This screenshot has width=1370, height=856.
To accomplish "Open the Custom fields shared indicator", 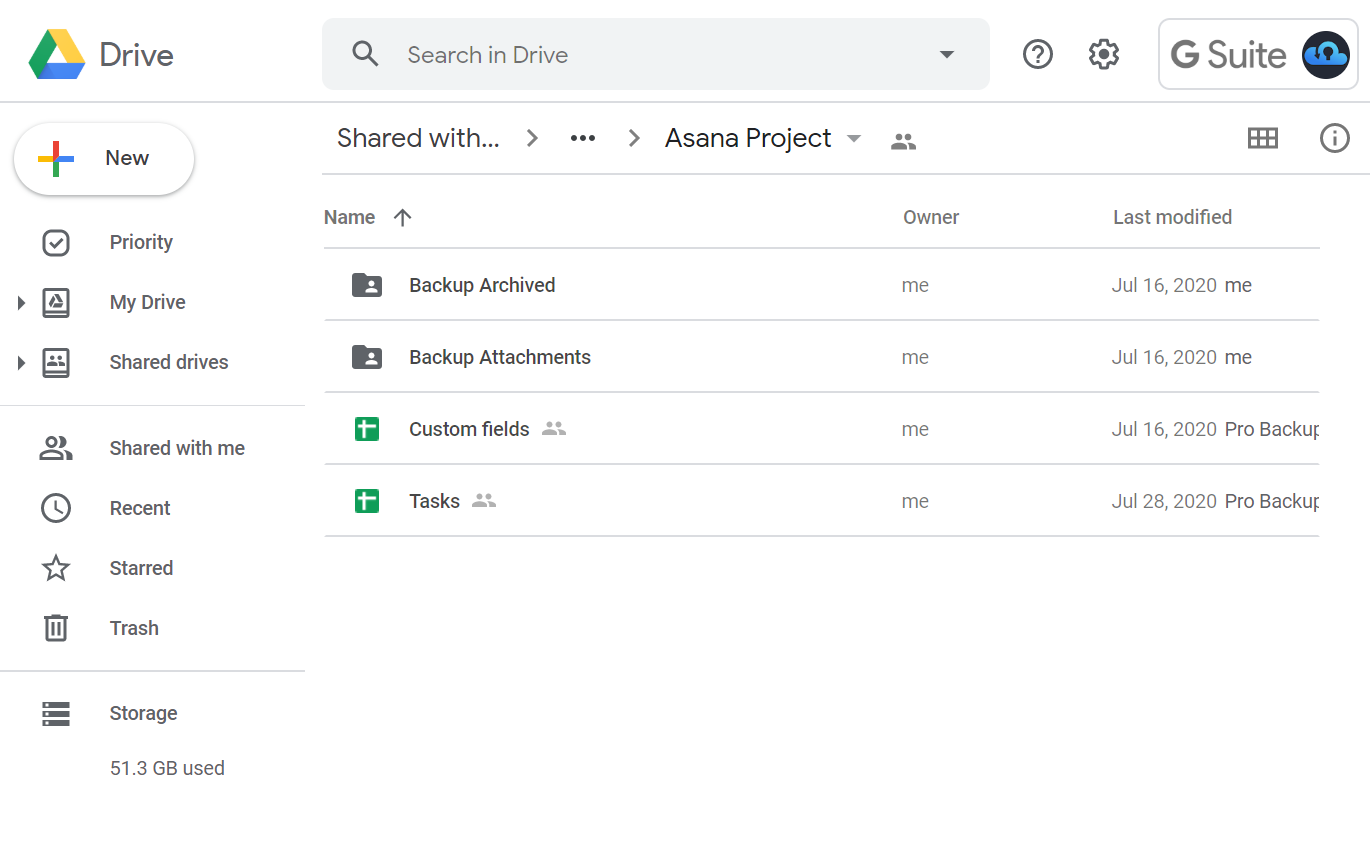I will tap(554, 428).
